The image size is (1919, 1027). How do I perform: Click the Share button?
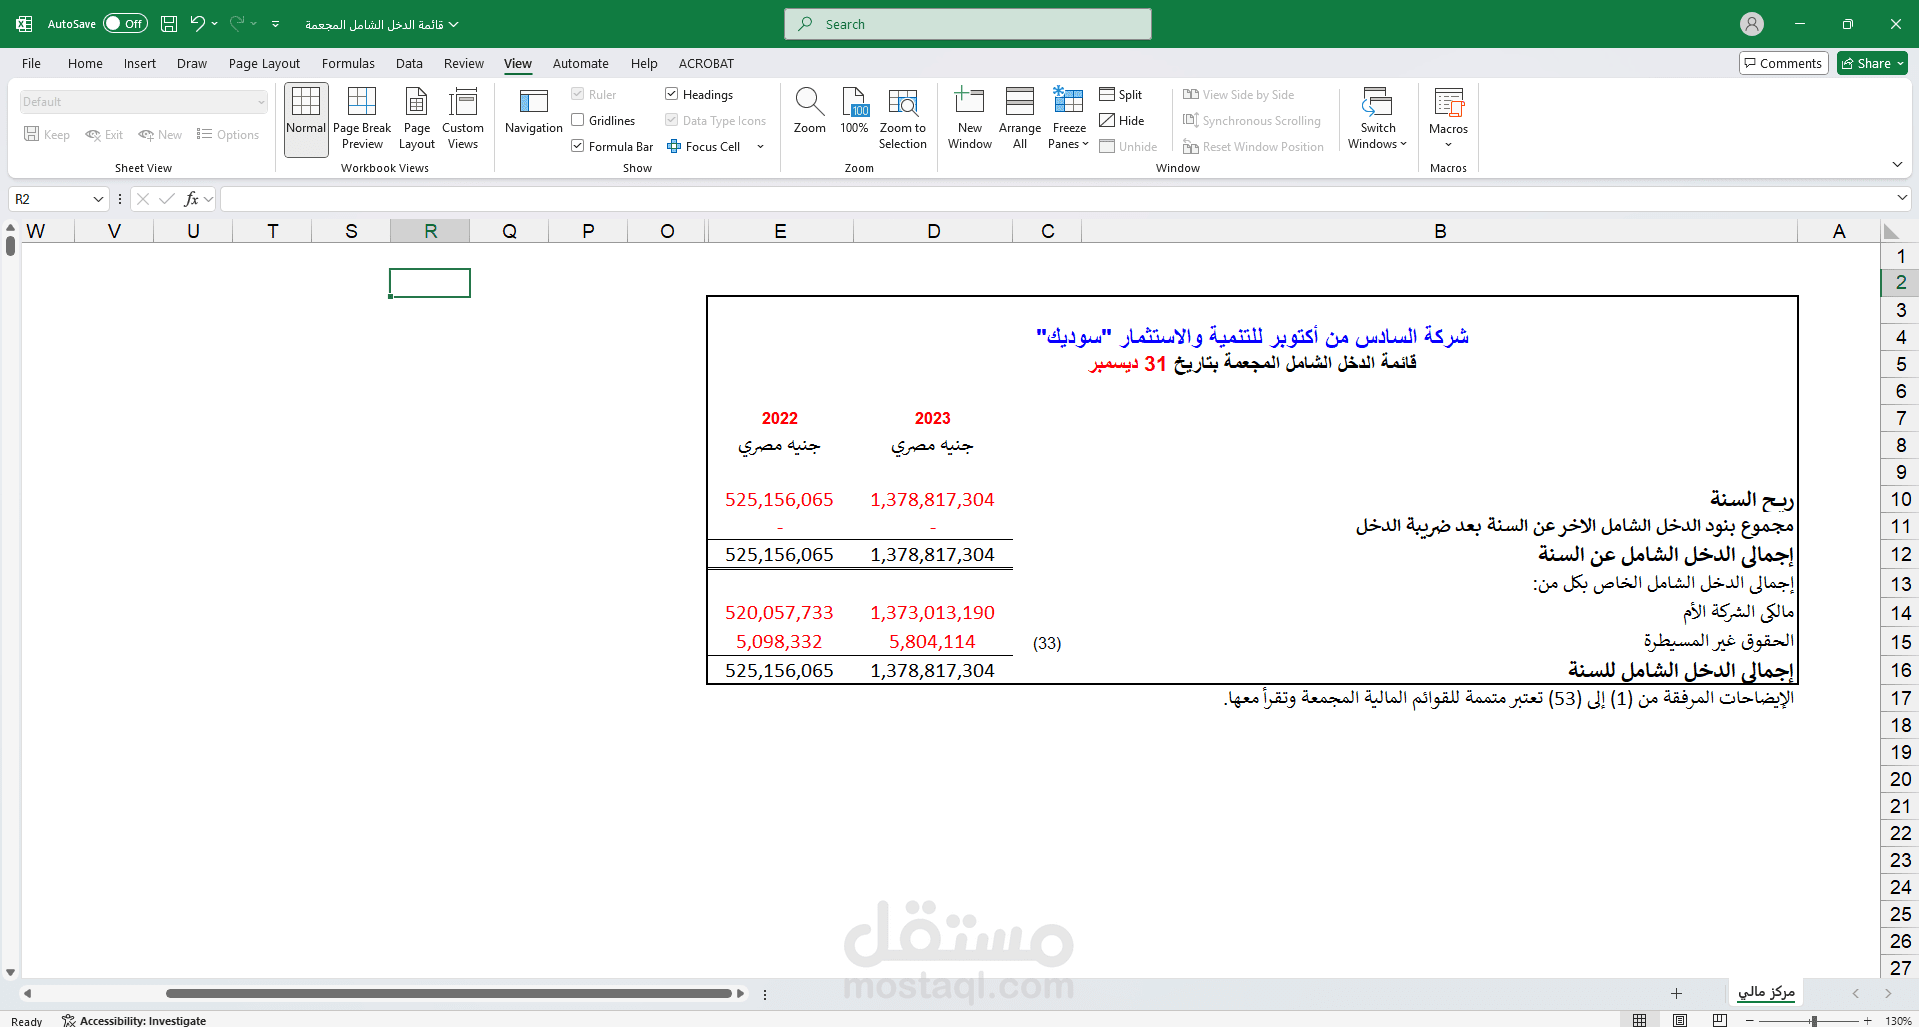click(1872, 63)
